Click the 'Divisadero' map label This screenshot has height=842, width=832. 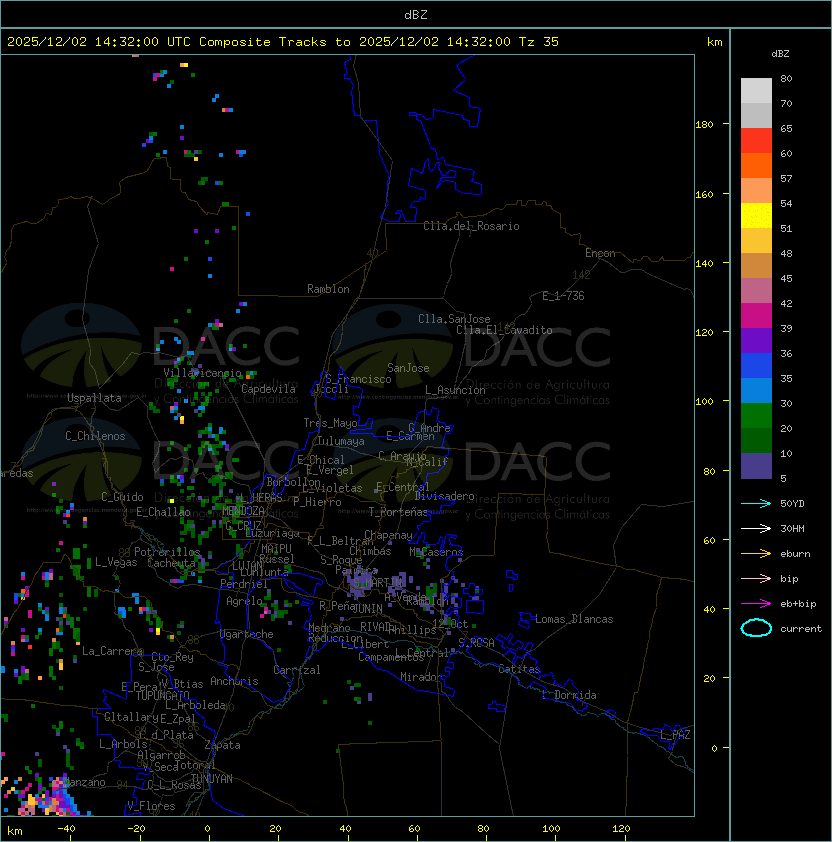[x=445, y=496]
